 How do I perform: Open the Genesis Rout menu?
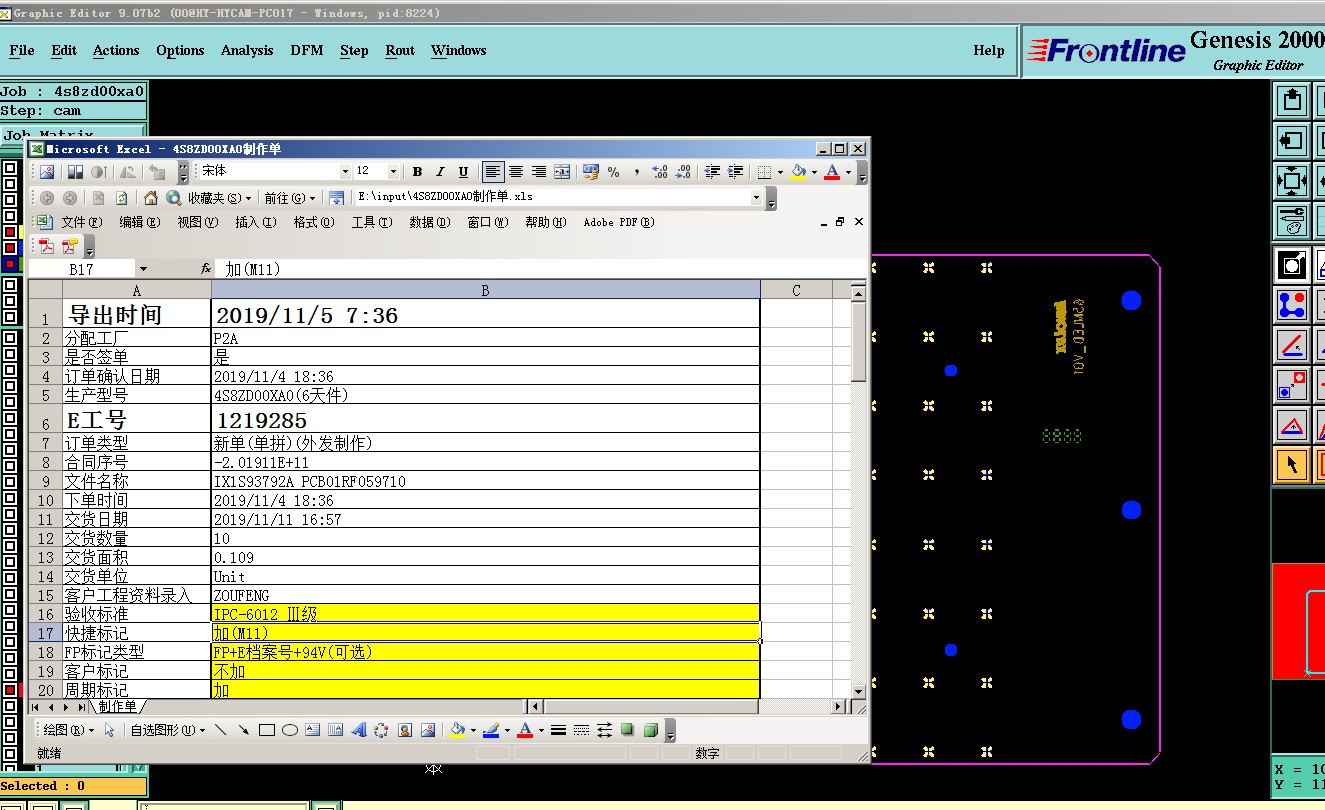pos(400,50)
